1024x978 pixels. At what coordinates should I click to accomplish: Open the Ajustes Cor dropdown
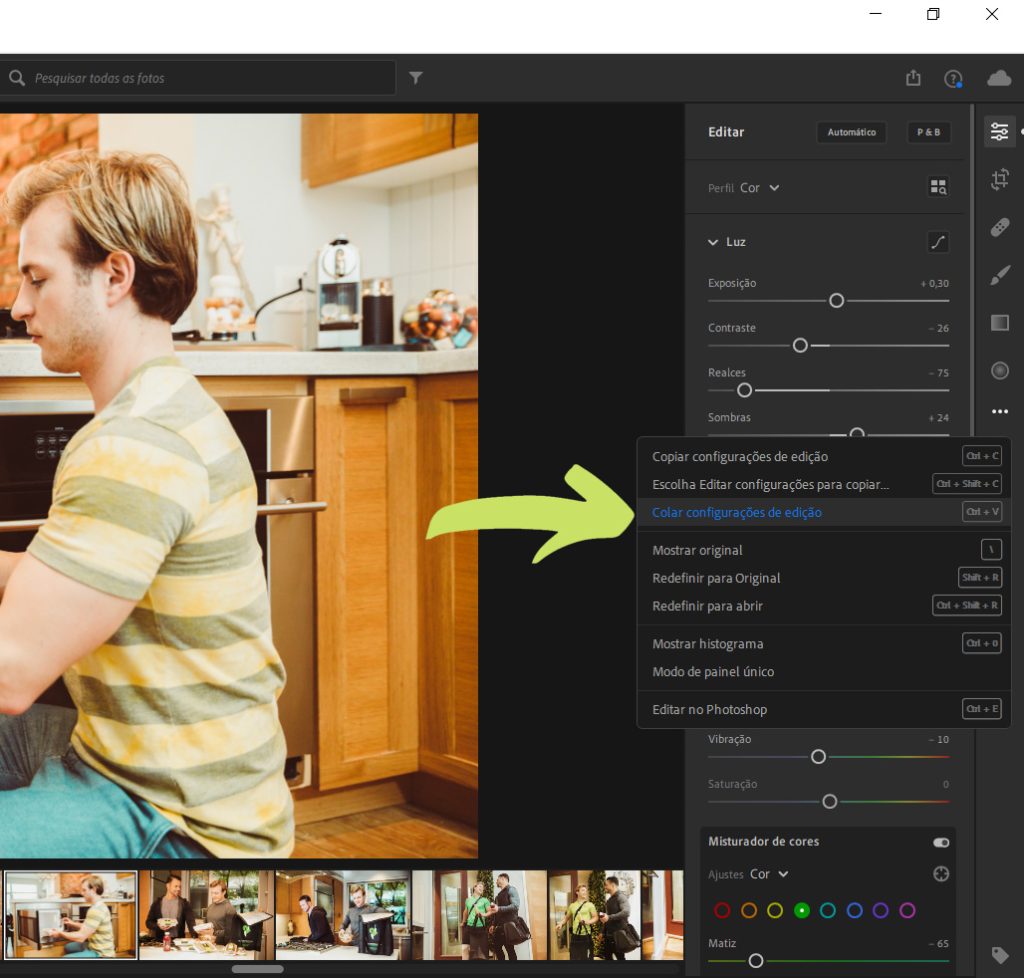(x=769, y=874)
